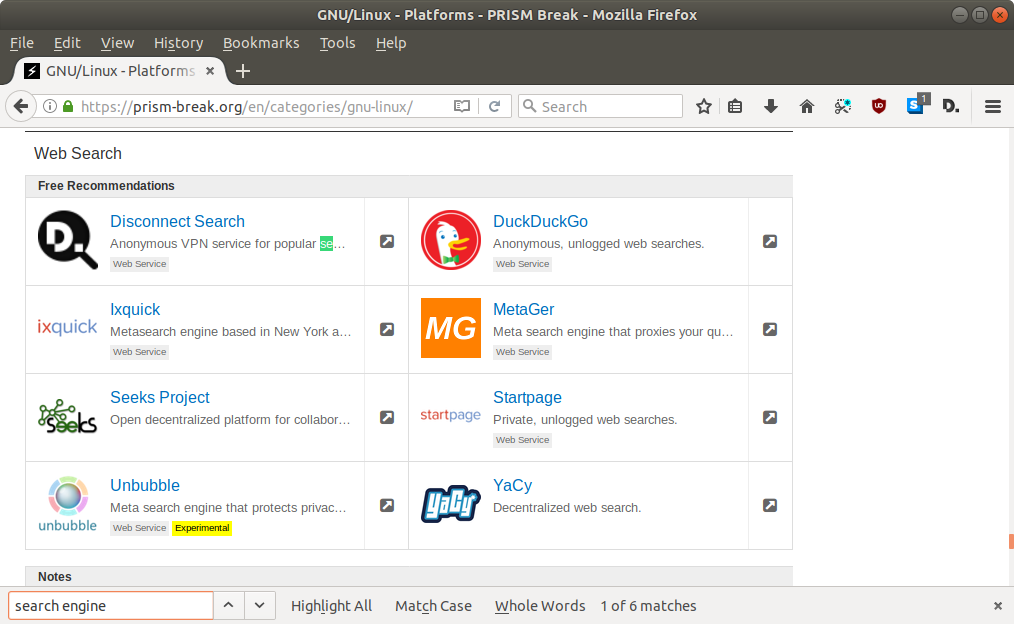
Task: Close the find bar
Action: coord(998,606)
